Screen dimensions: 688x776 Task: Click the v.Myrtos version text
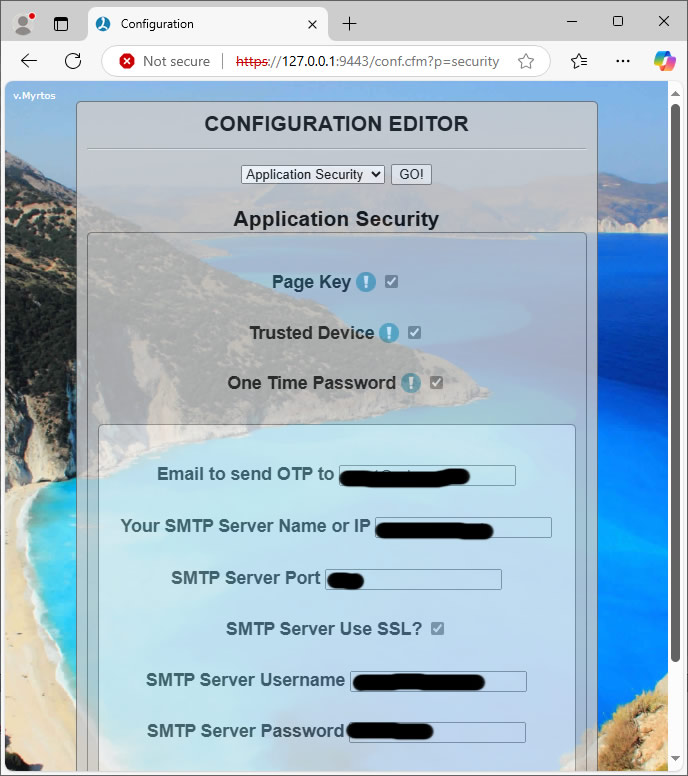pos(34,96)
